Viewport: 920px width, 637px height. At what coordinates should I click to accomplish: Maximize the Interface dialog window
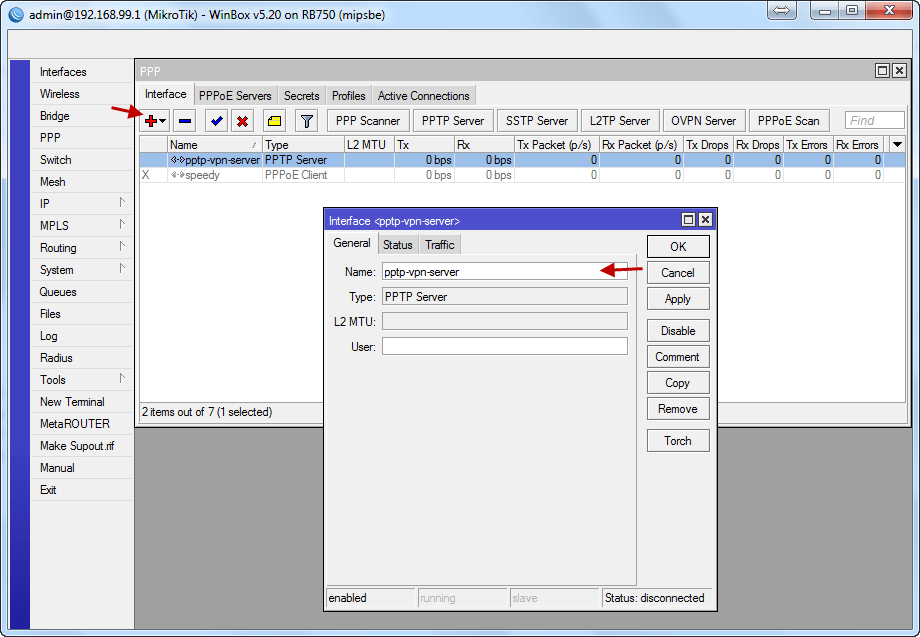688,220
